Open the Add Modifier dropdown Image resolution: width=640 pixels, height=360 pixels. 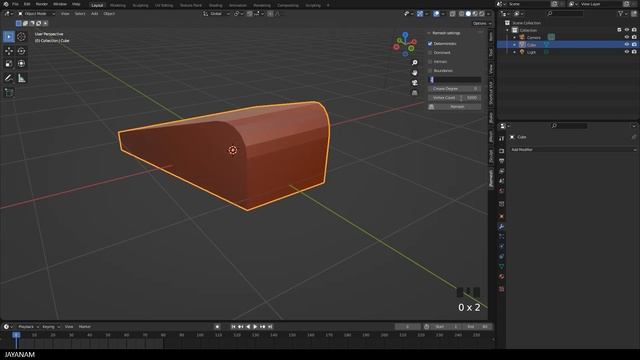coord(573,150)
